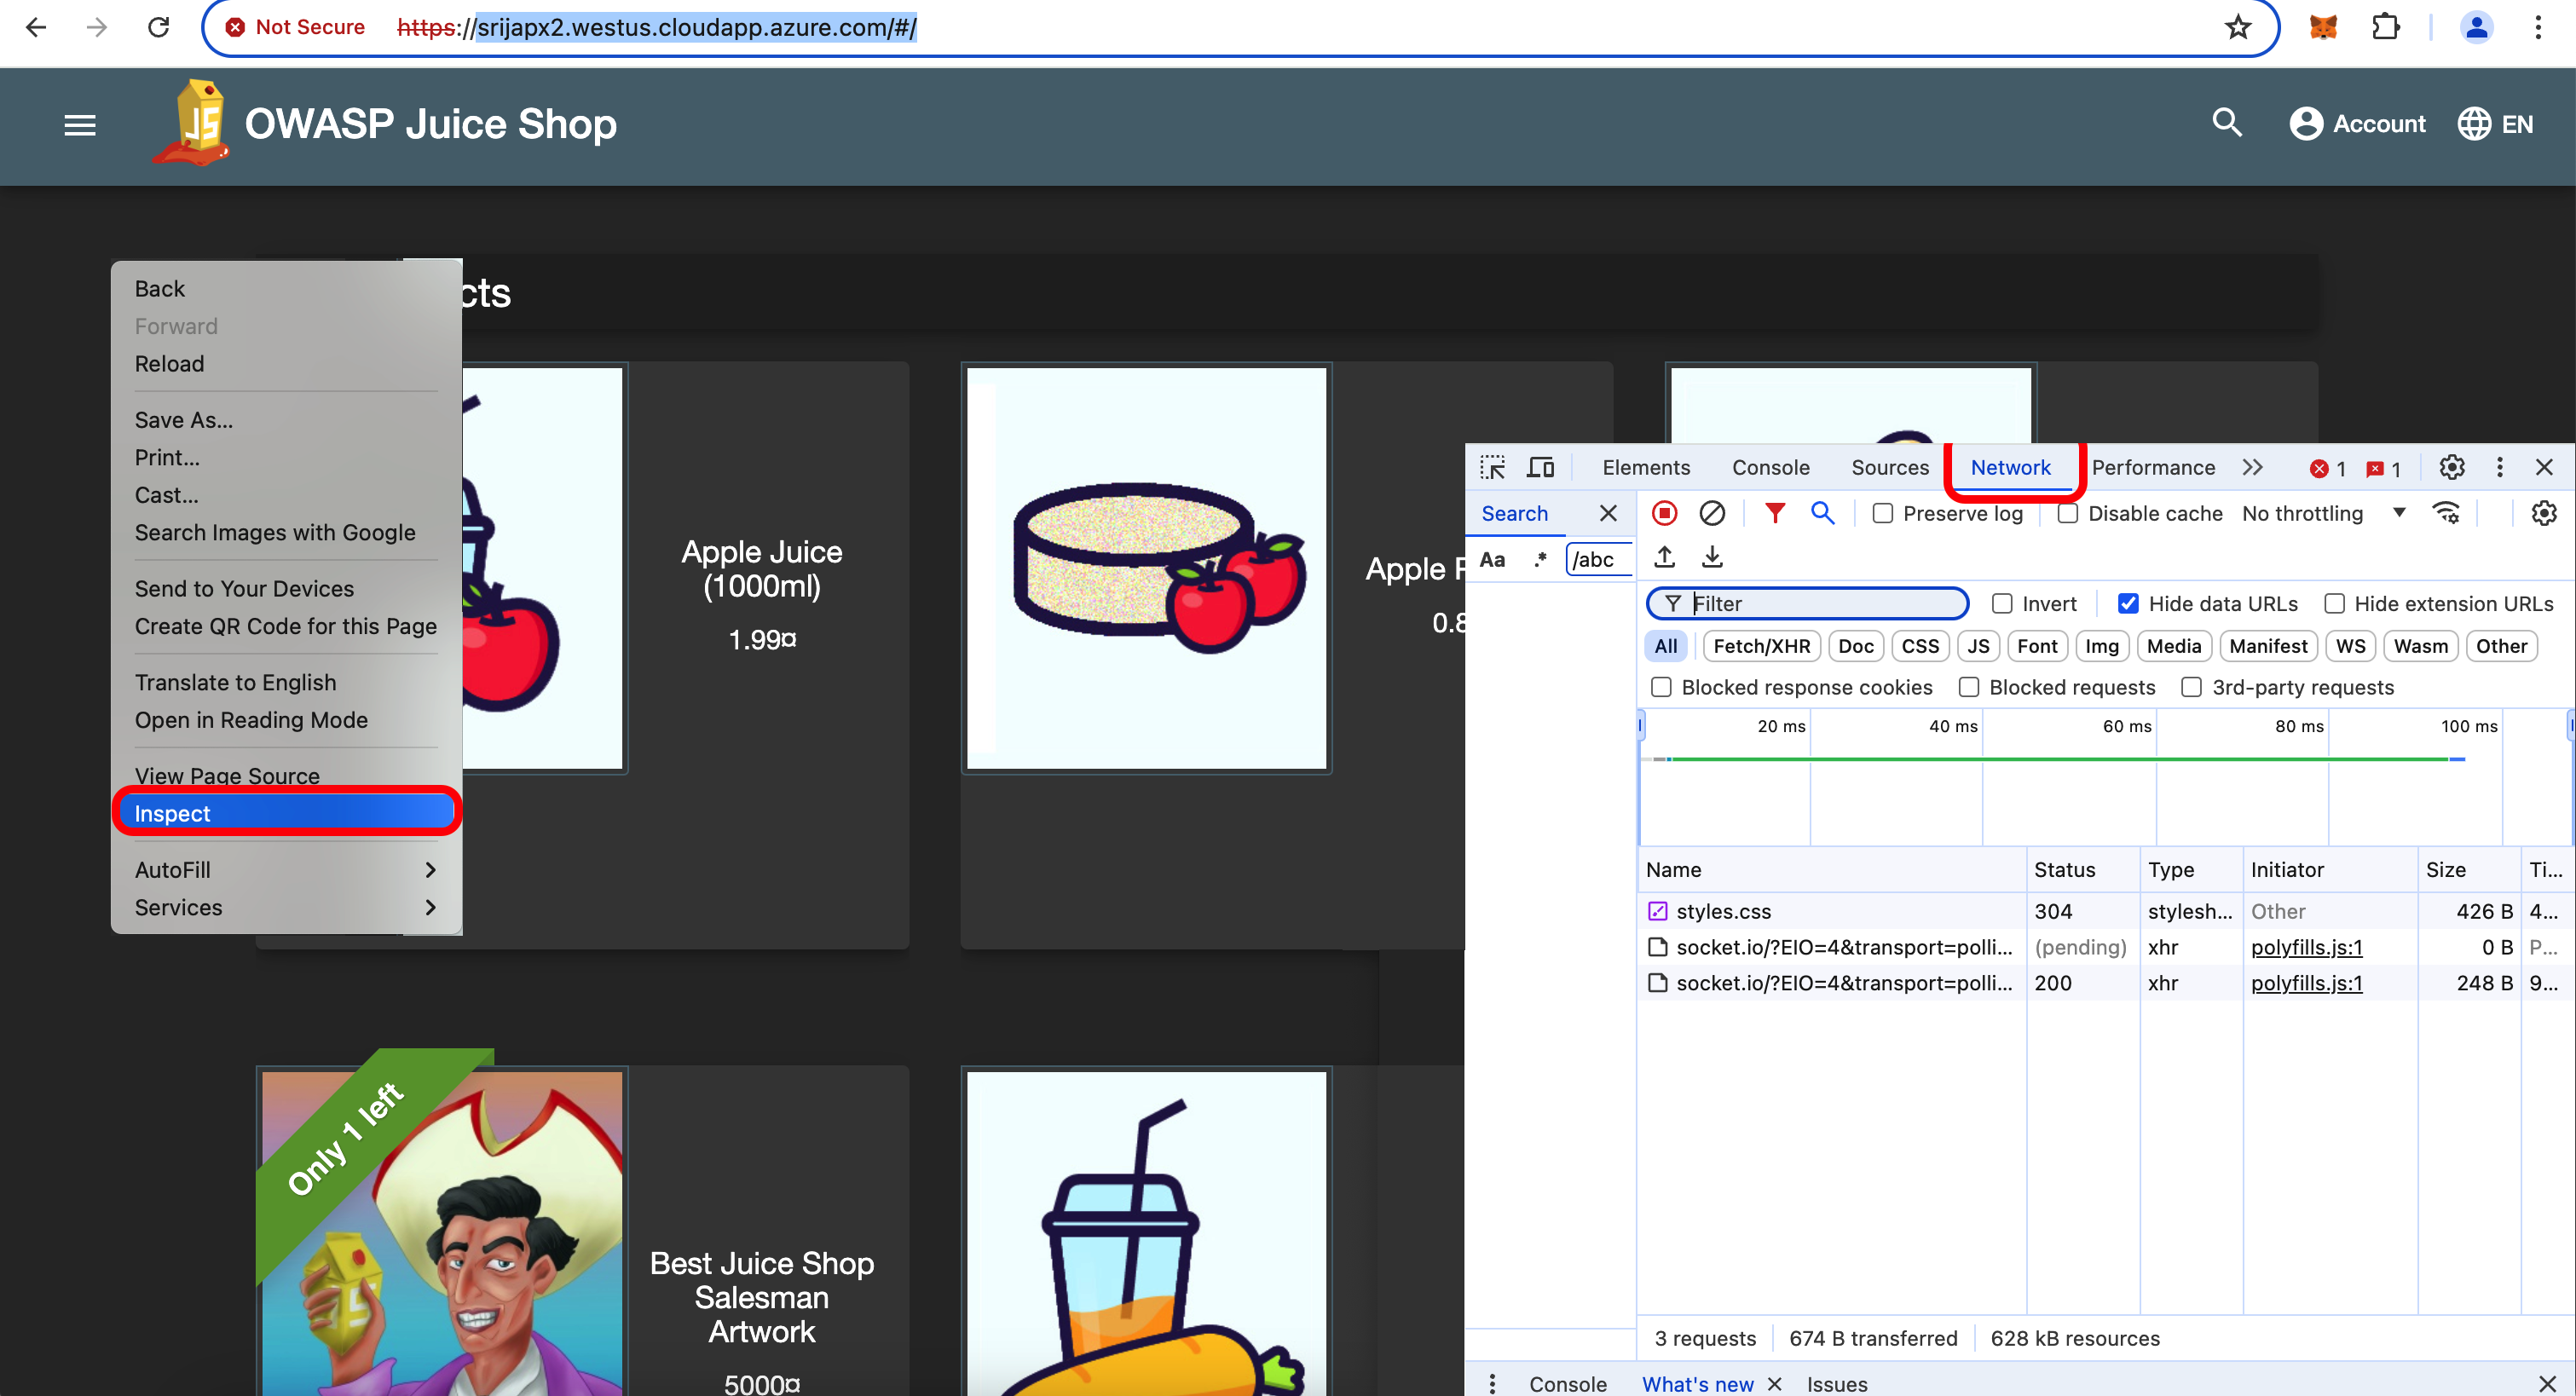Open DevTools settings gear
This screenshot has width=2576, height=1396.
point(2451,467)
